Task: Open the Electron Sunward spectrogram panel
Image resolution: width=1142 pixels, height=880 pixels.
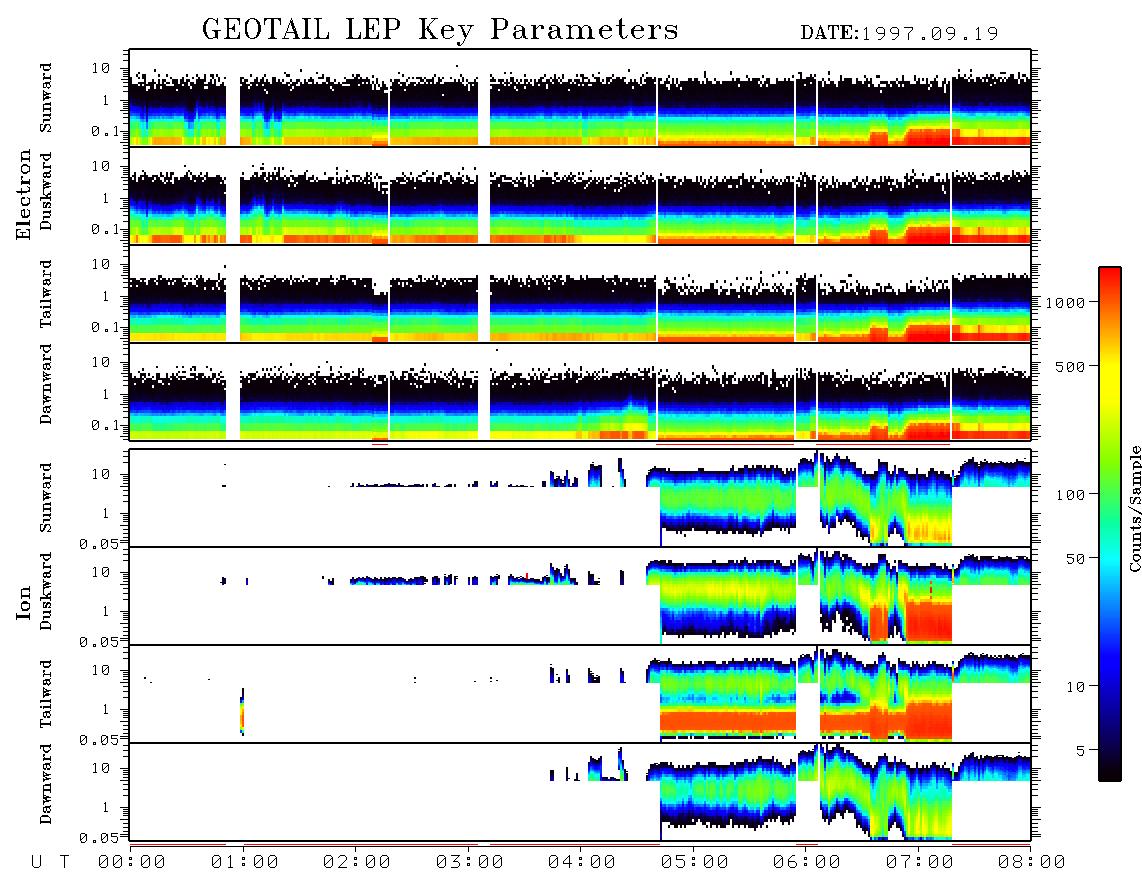Action: 580,98
